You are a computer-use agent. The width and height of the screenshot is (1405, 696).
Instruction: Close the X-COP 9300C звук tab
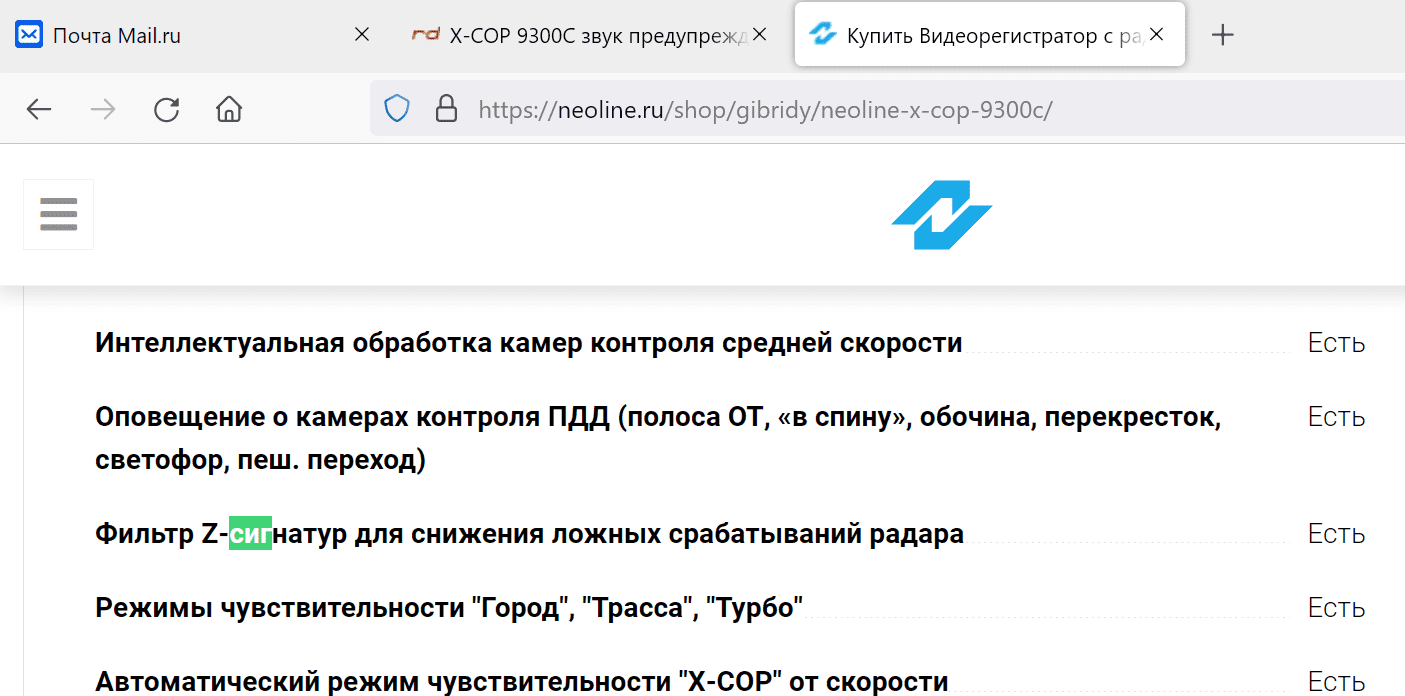pyautogui.click(x=759, y=35)
